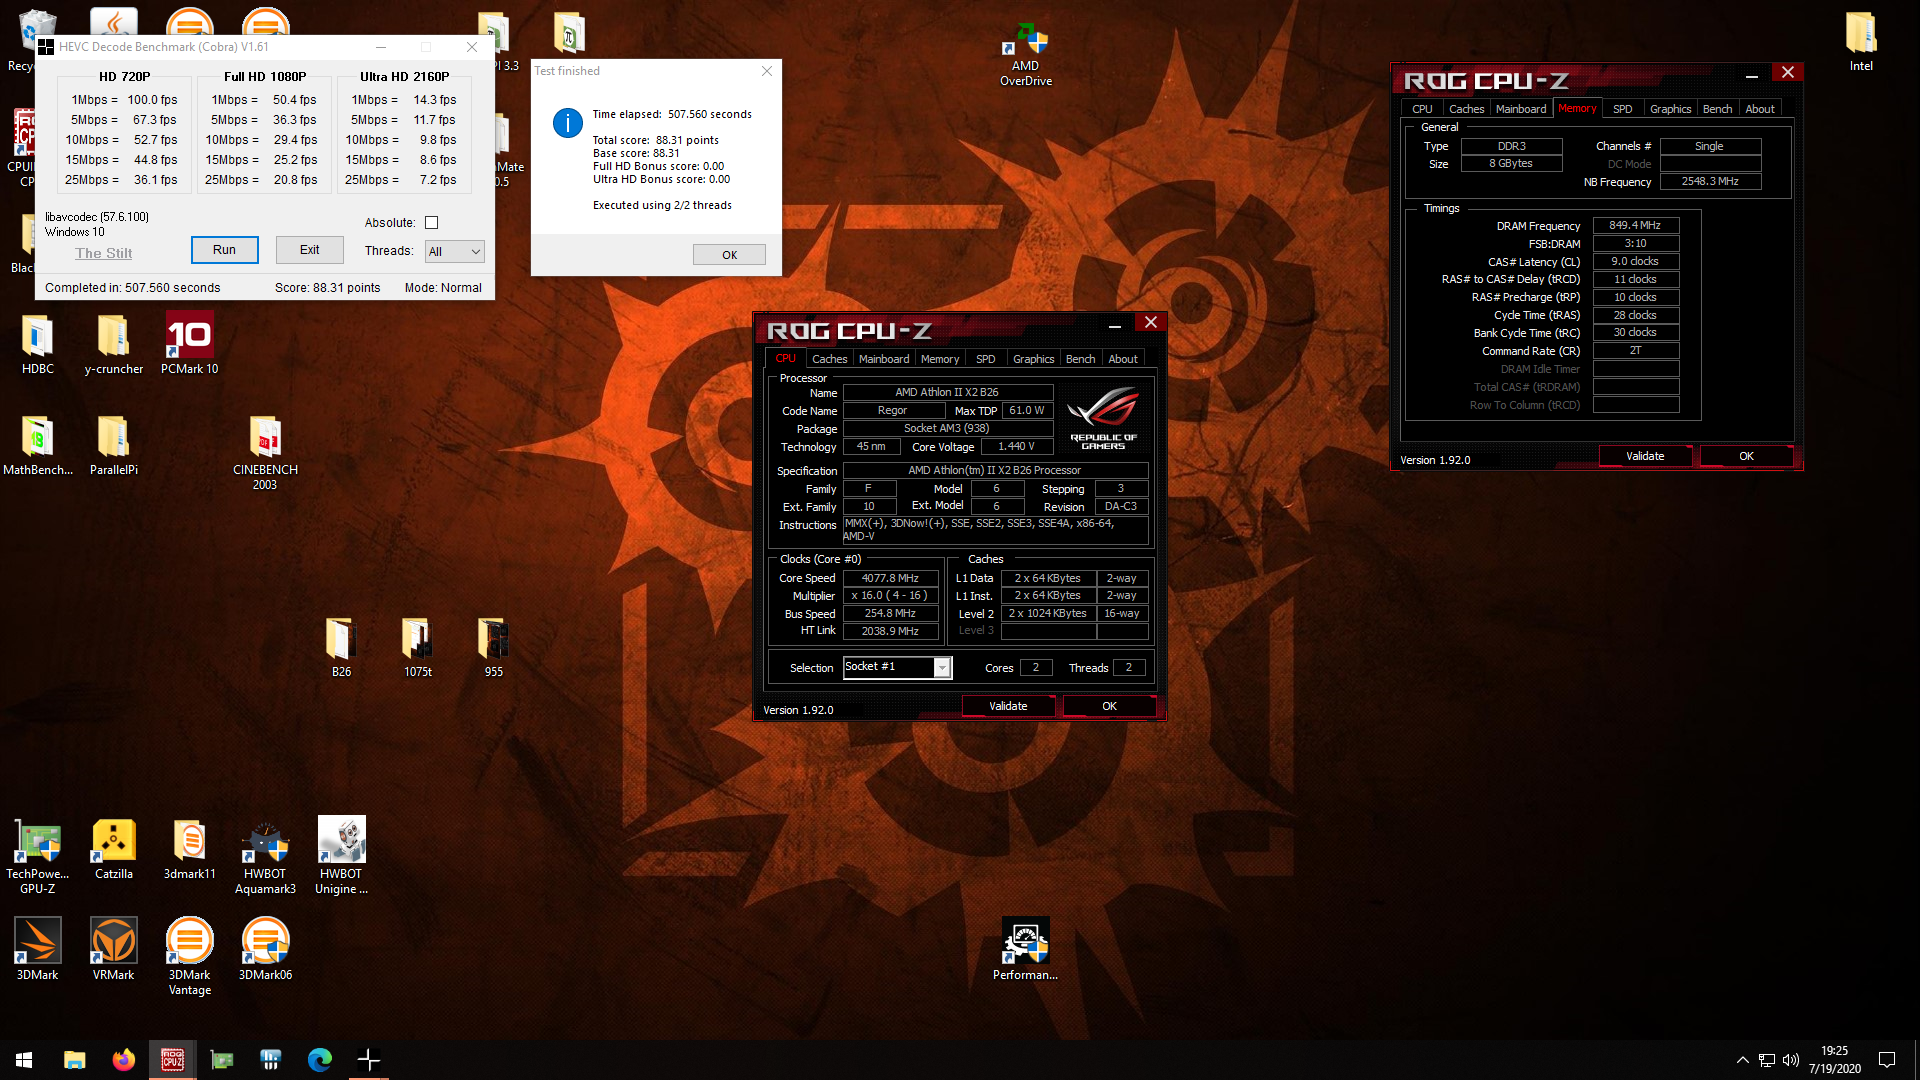
Task: Open the Threads dropdown in HEVC benchmark
Action: [x=455, y=252]
